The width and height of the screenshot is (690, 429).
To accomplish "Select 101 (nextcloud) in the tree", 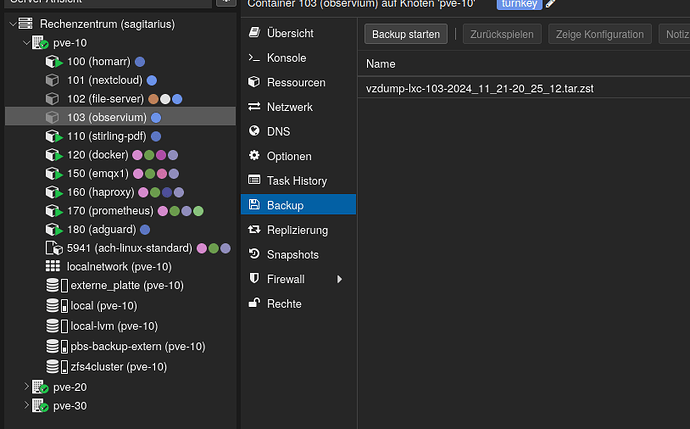I will click(121, 80).
